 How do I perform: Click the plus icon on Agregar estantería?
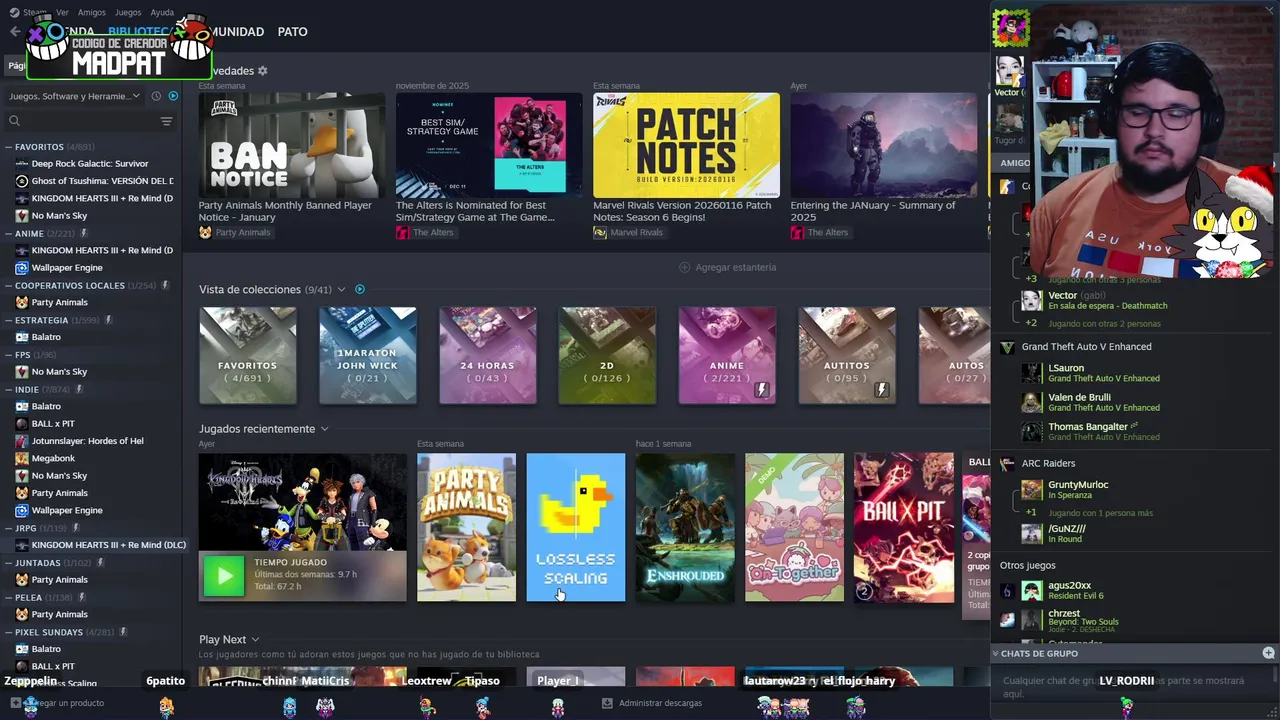point(684,268)
